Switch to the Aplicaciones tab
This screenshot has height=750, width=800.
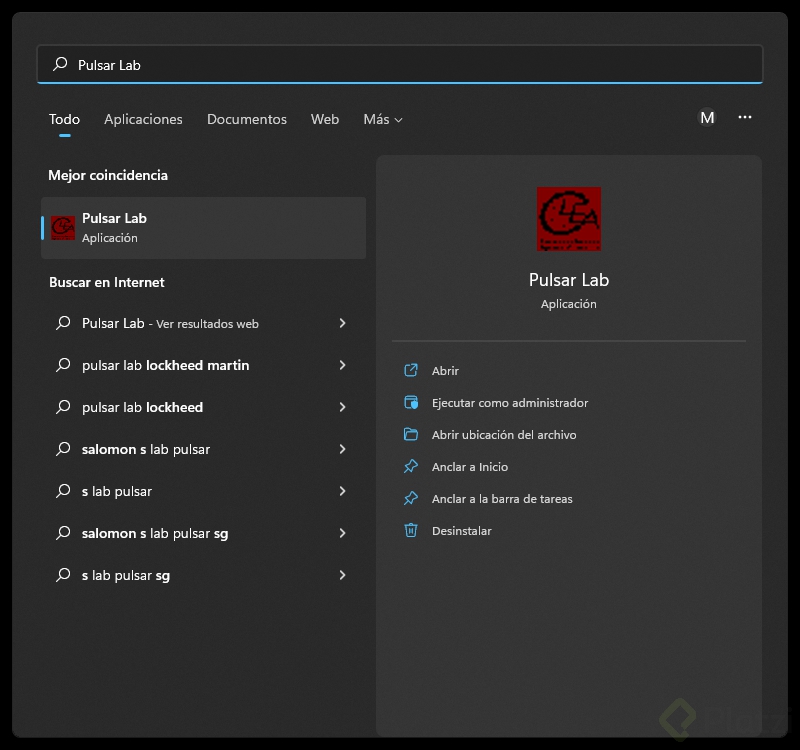(x=143, y=119)
